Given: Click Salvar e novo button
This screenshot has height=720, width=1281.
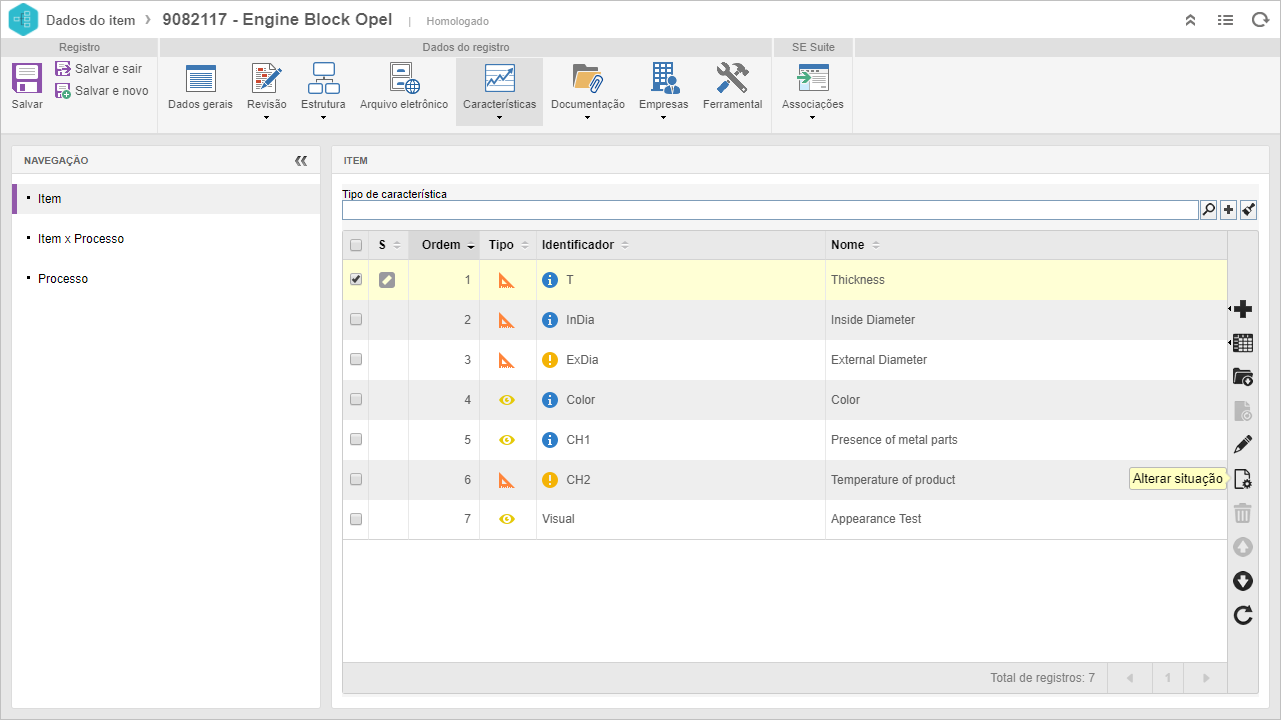Looking at the screenshot, I should [101, 91].
